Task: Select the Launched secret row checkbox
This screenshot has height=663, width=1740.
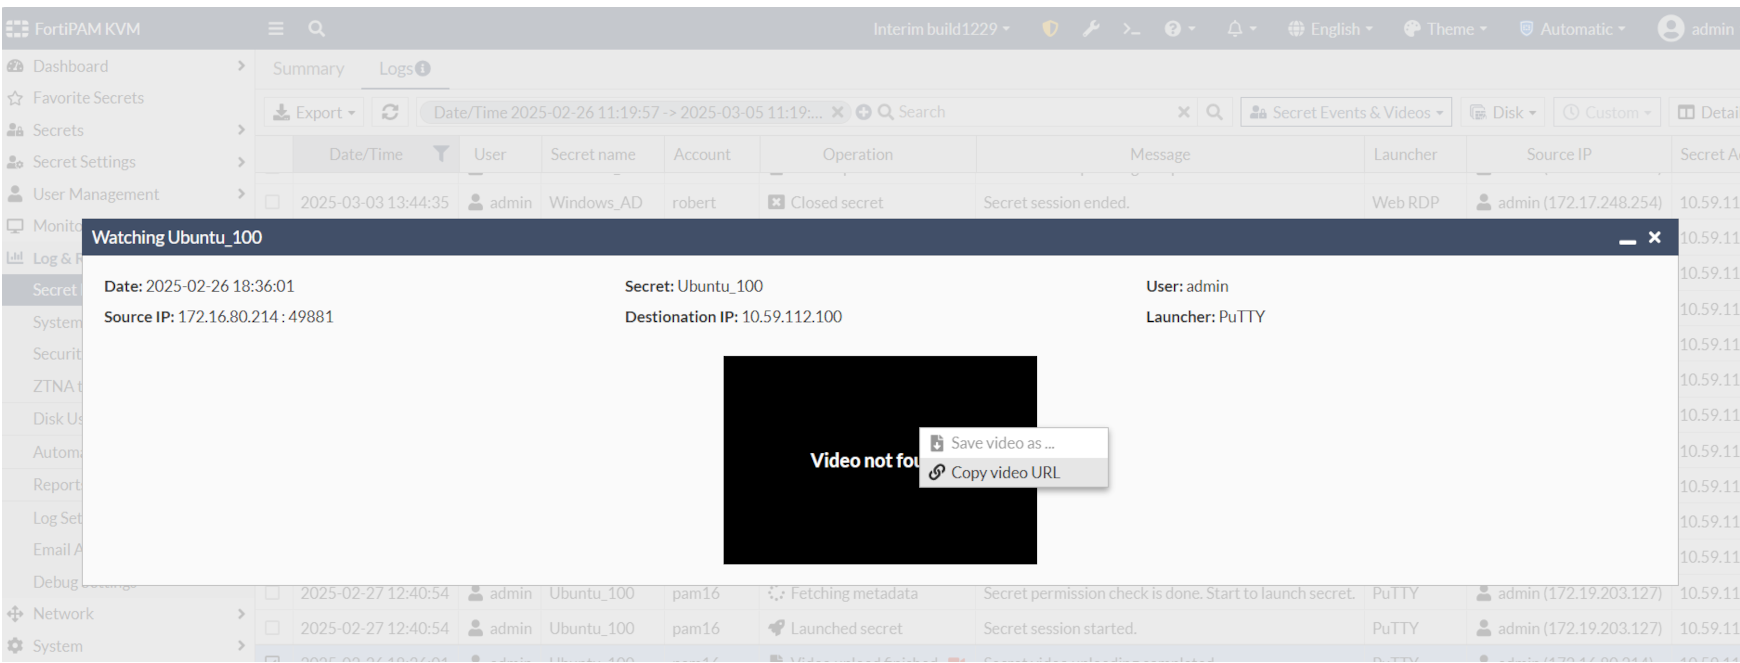Action: [x=273, y=628]
